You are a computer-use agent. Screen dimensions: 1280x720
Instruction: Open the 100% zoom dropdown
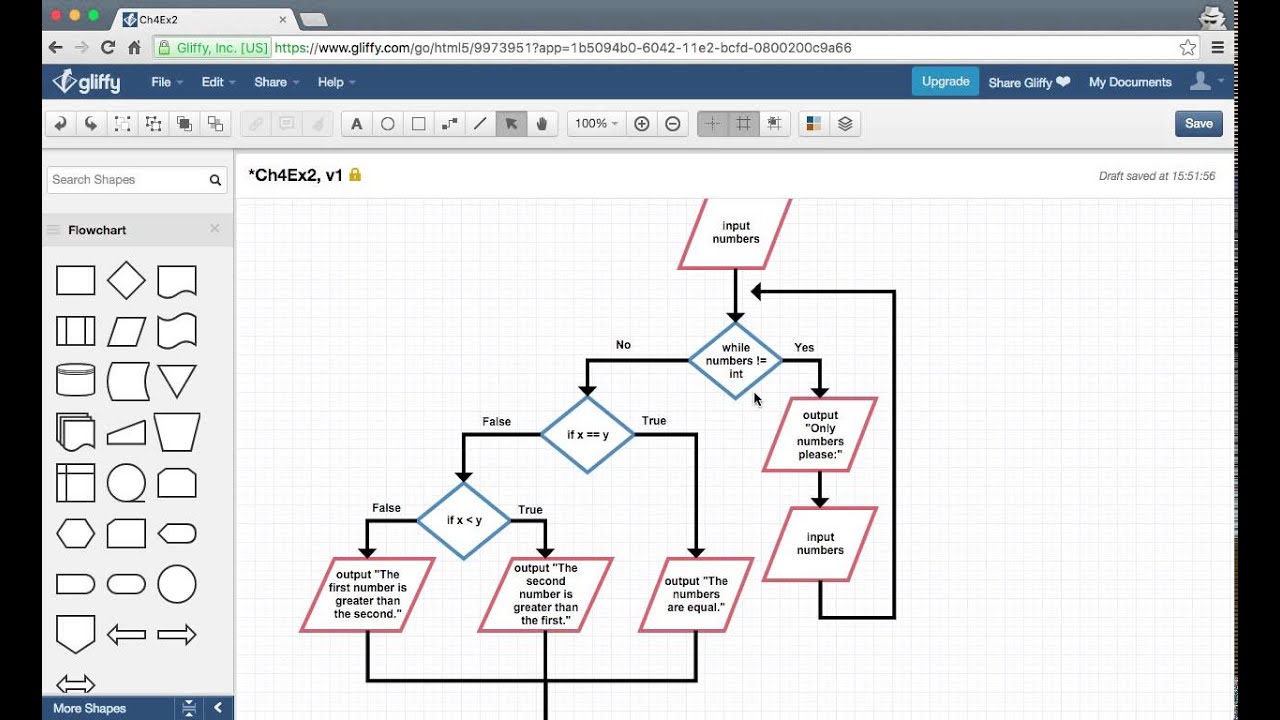[596, 124]
